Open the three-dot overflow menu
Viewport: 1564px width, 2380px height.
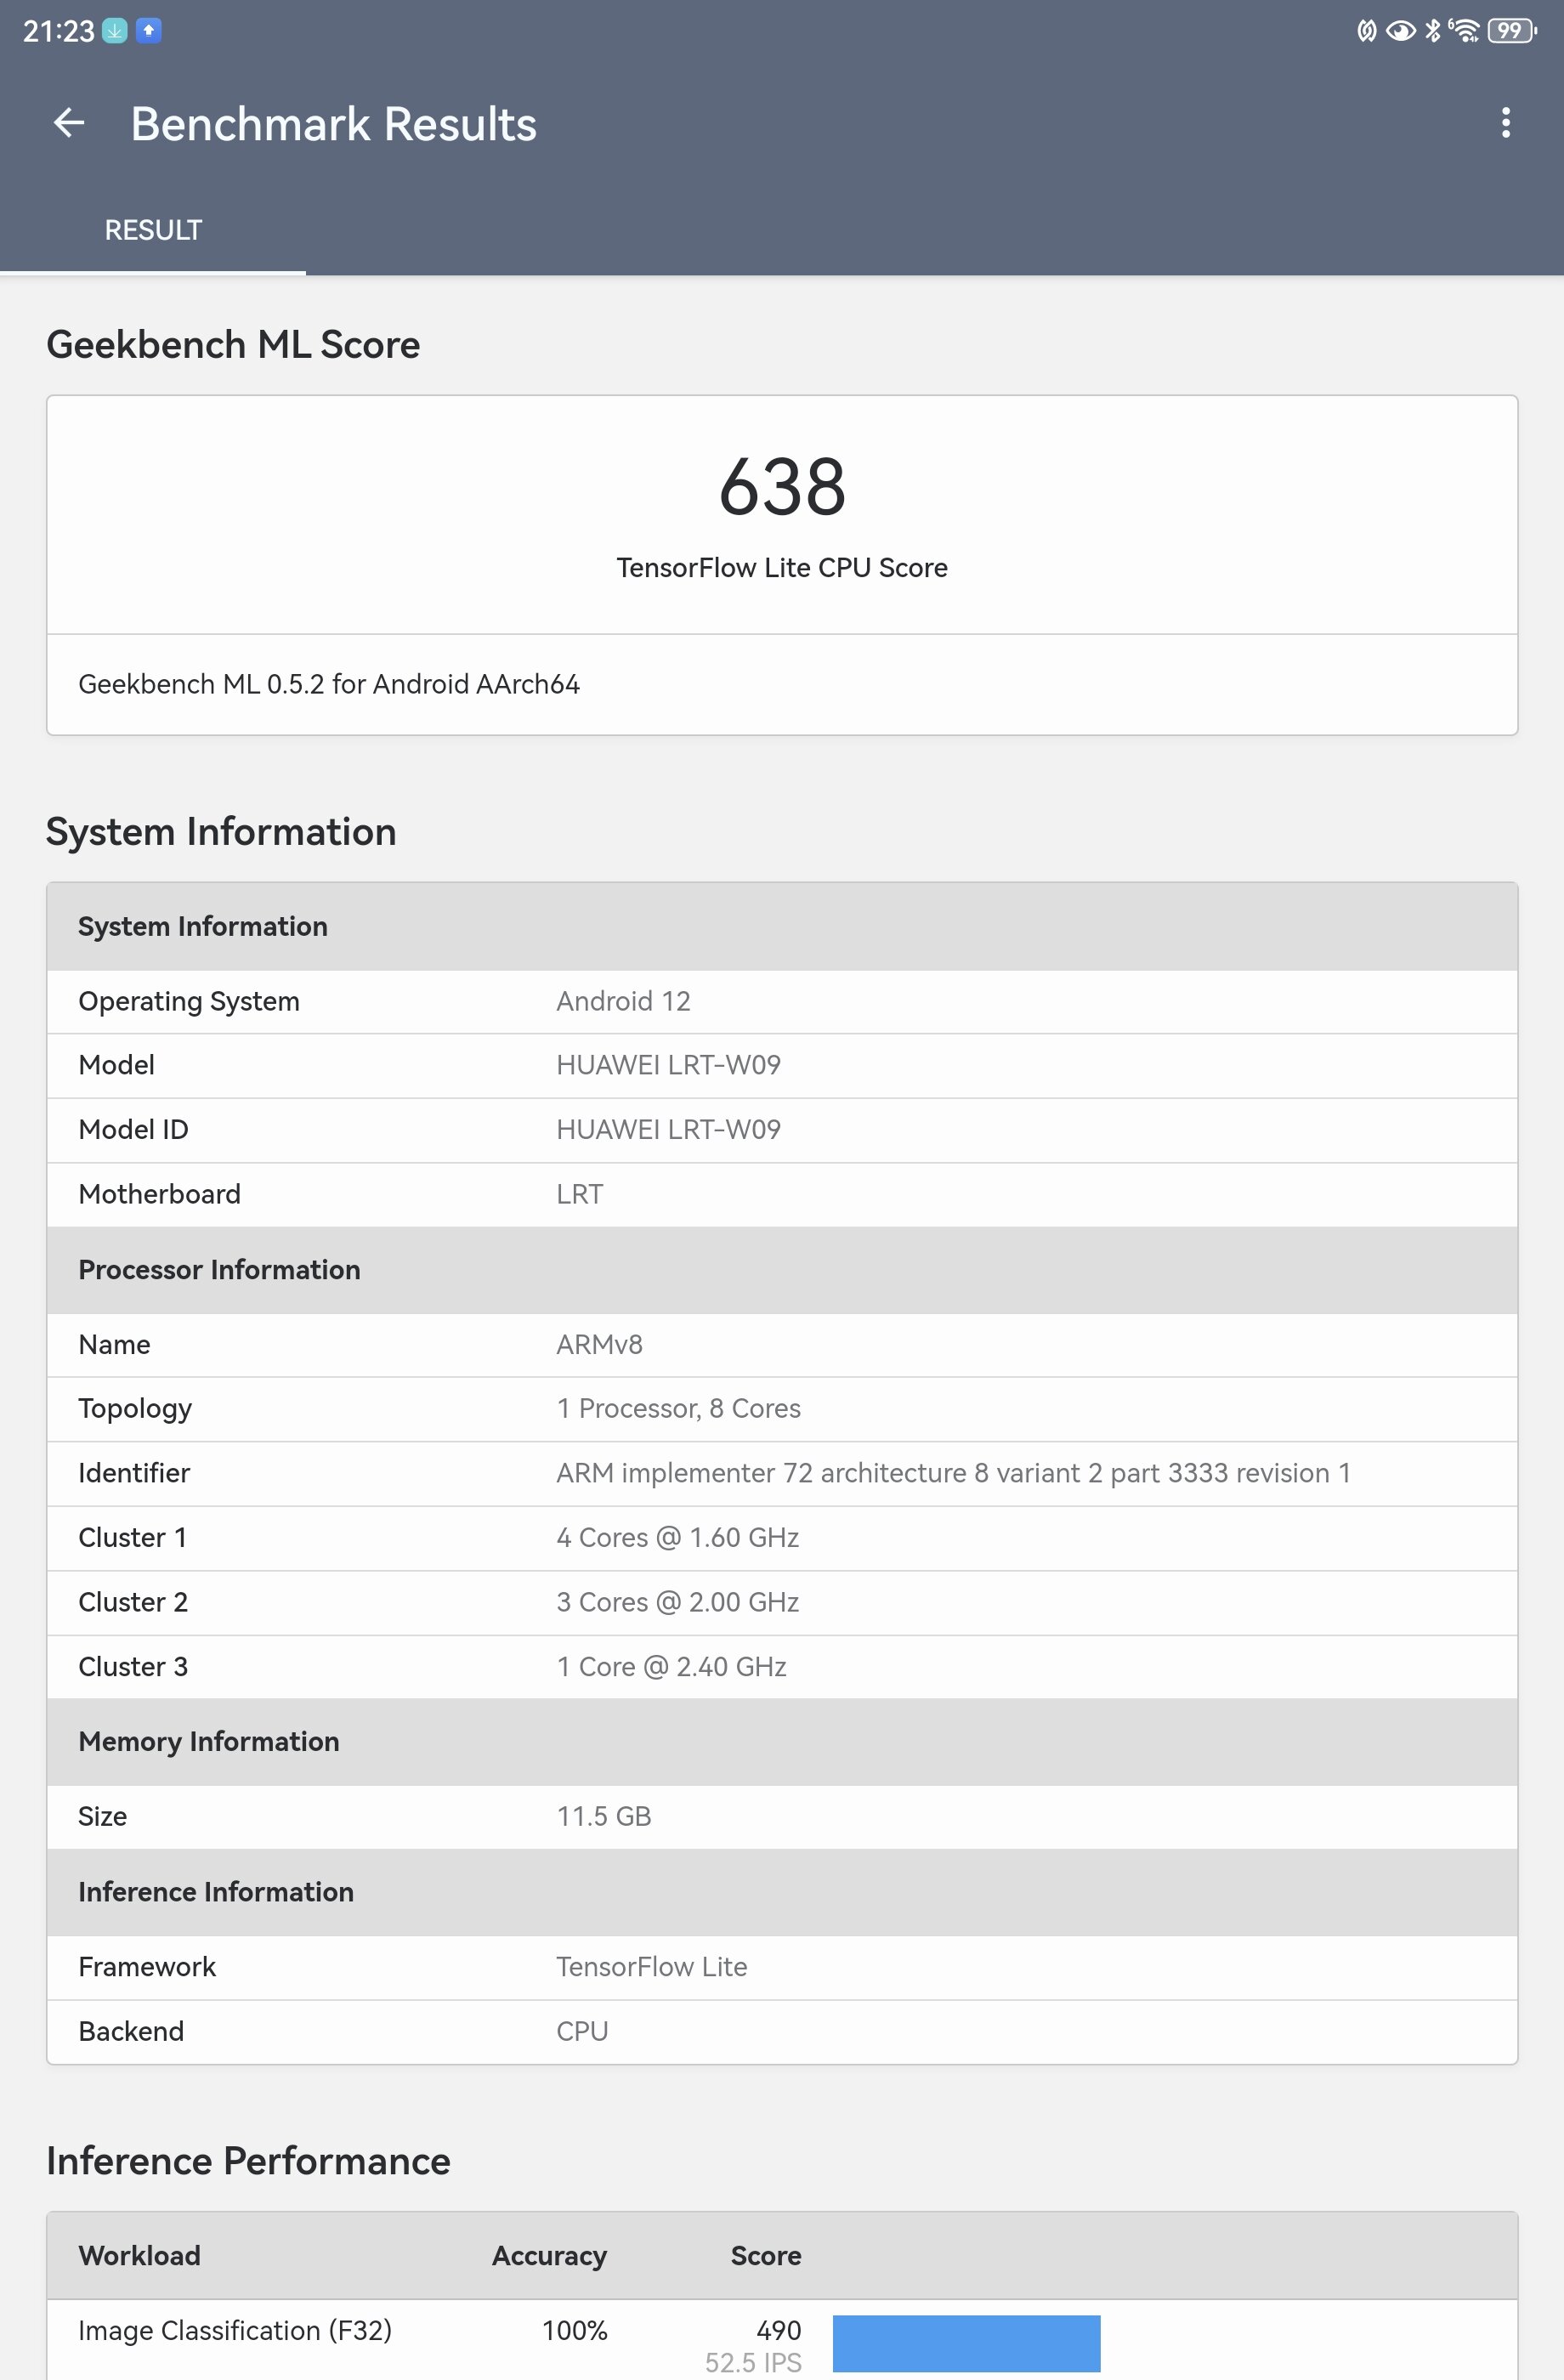coord(1505,123)
